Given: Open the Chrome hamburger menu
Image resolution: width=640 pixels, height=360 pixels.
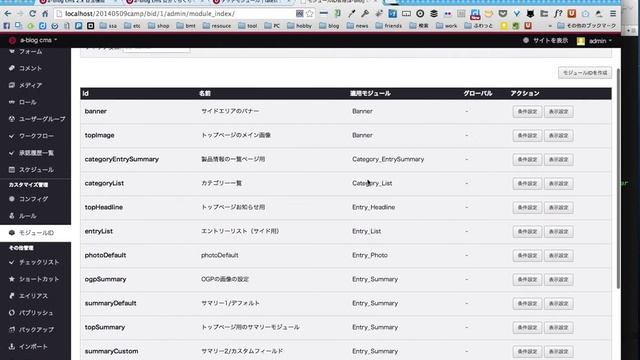Looking at the screenshot, I should (613, 13).
